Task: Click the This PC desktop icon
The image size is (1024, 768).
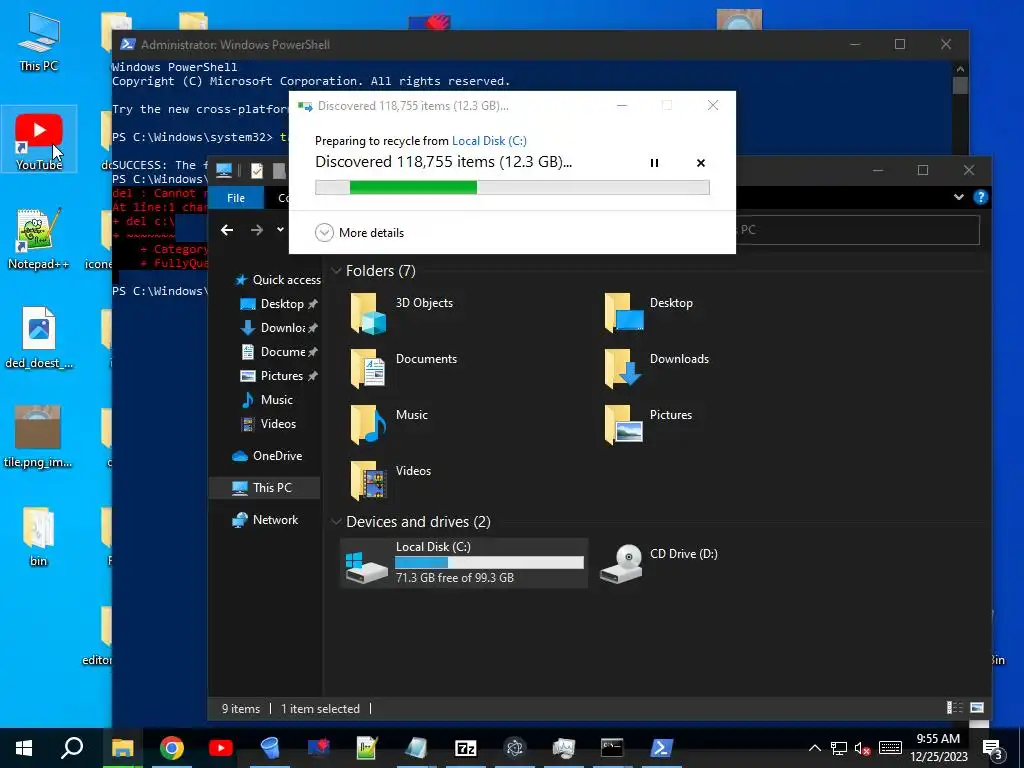Action: [39, 40]
